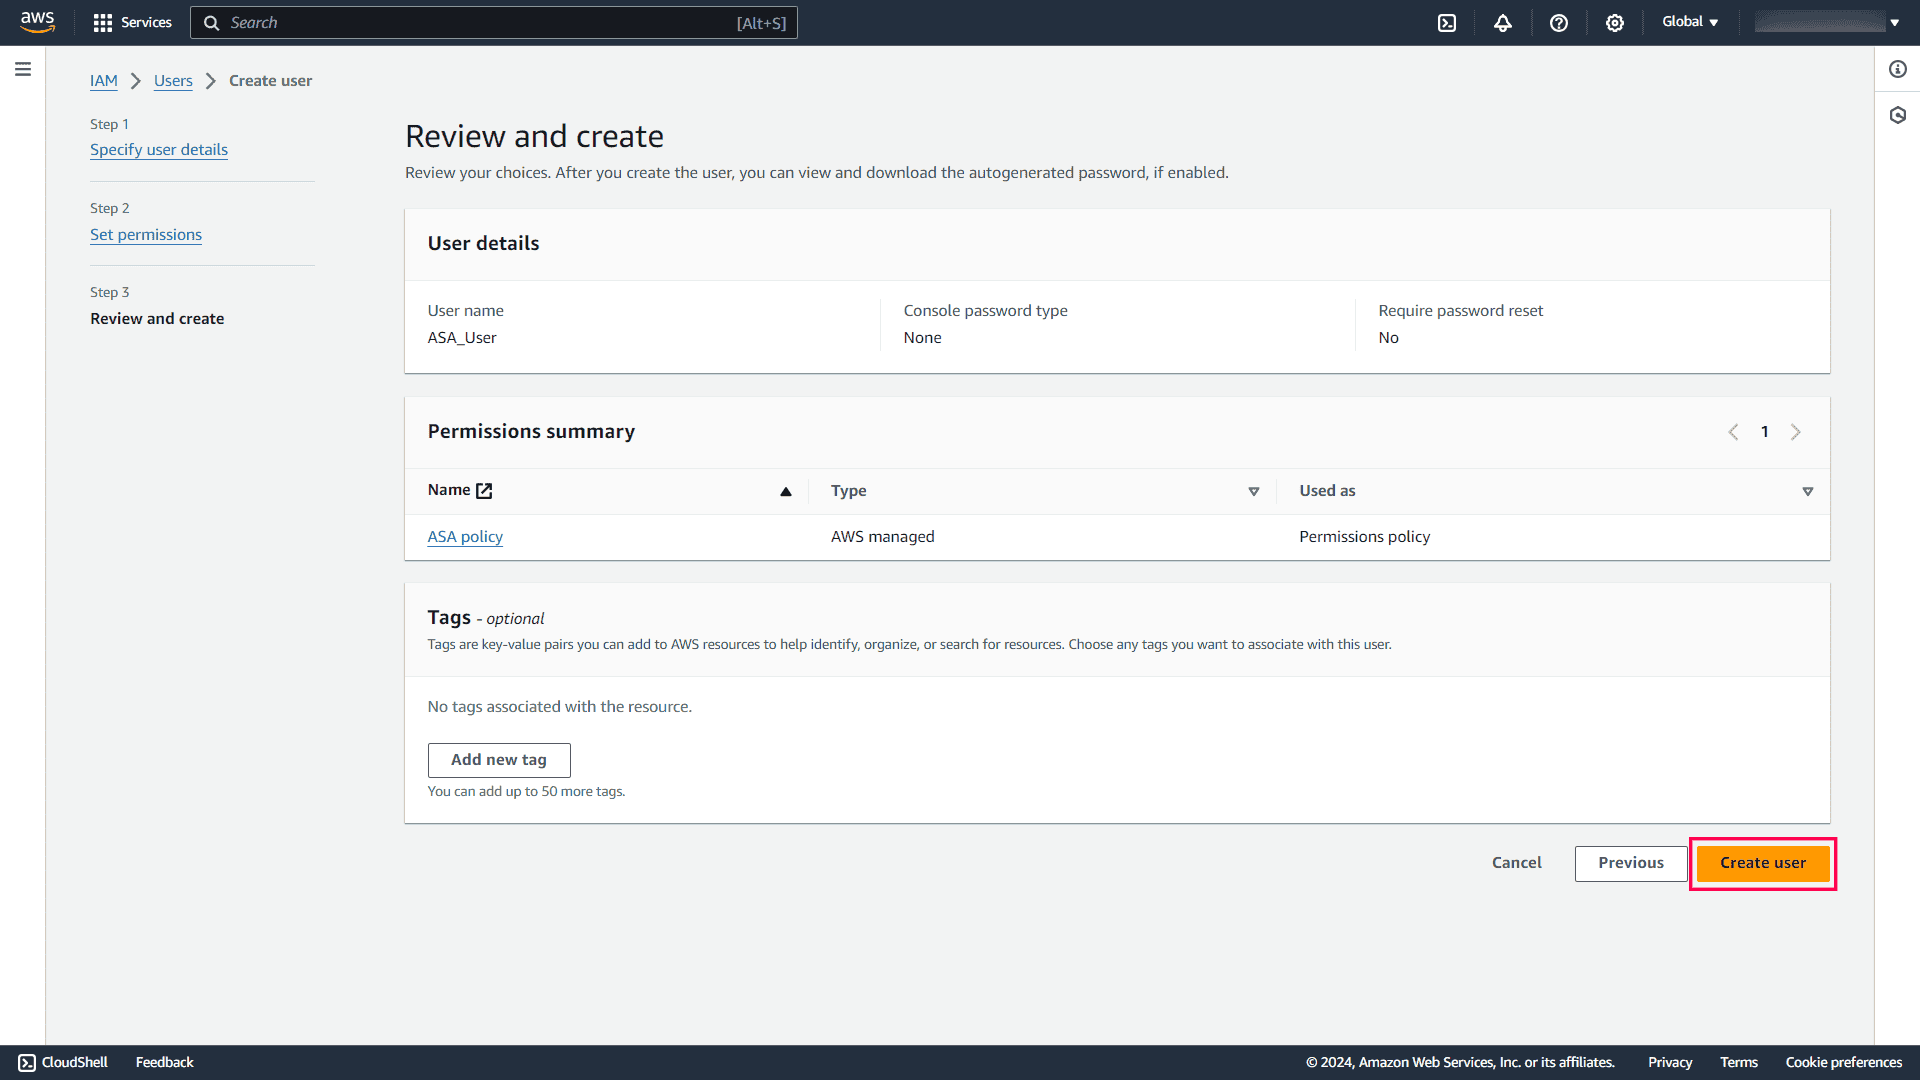Open the external link icon beside Name column

coord(485,490)
